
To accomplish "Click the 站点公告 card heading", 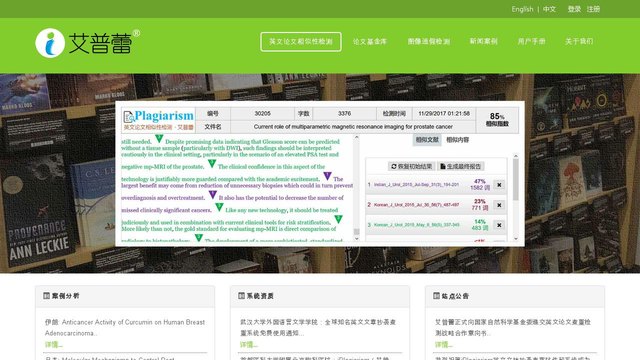I will point(455,296).
